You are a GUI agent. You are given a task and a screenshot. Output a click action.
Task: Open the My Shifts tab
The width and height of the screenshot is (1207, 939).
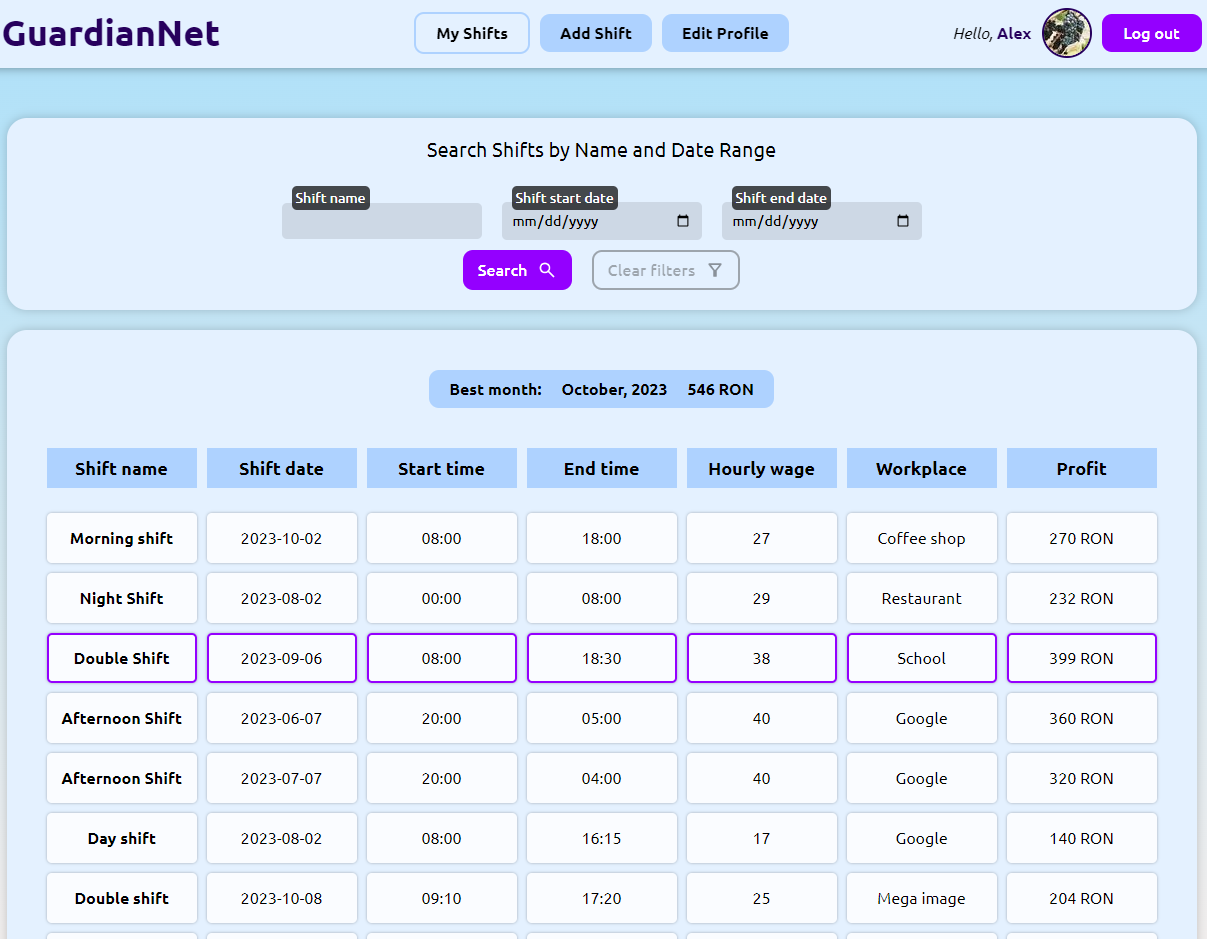click(x=471, y=33)
